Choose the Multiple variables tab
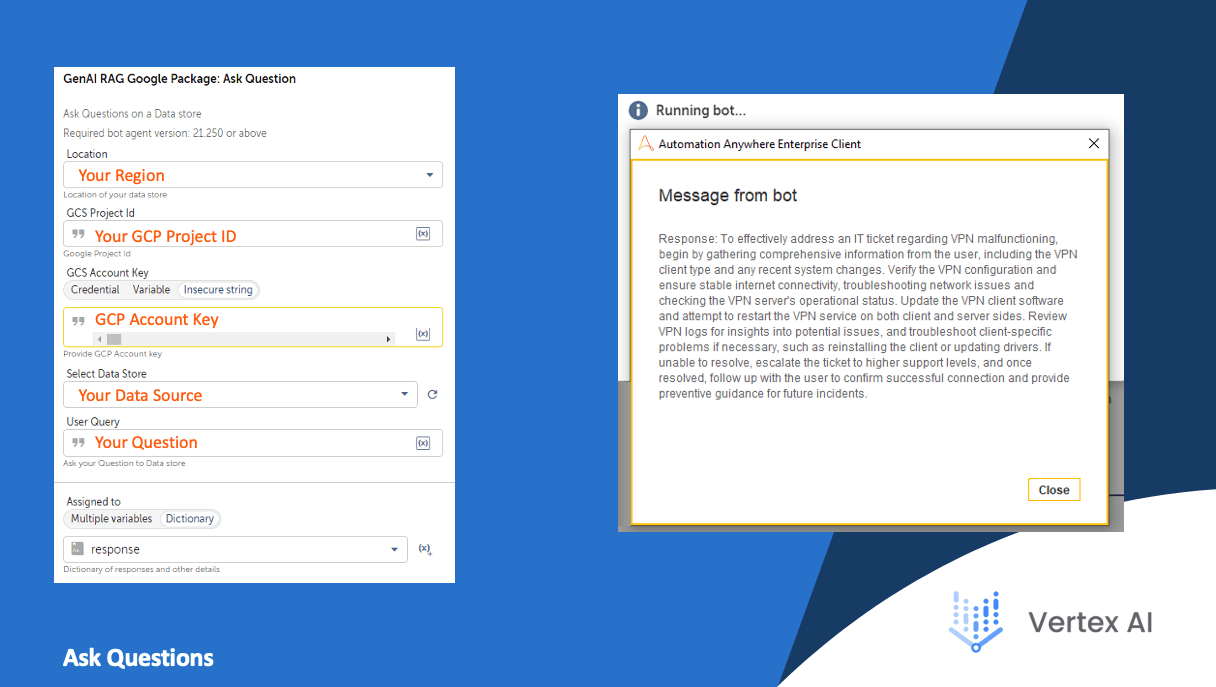The width and height of the screenshot is (1216, 687). tap(111, 519)
